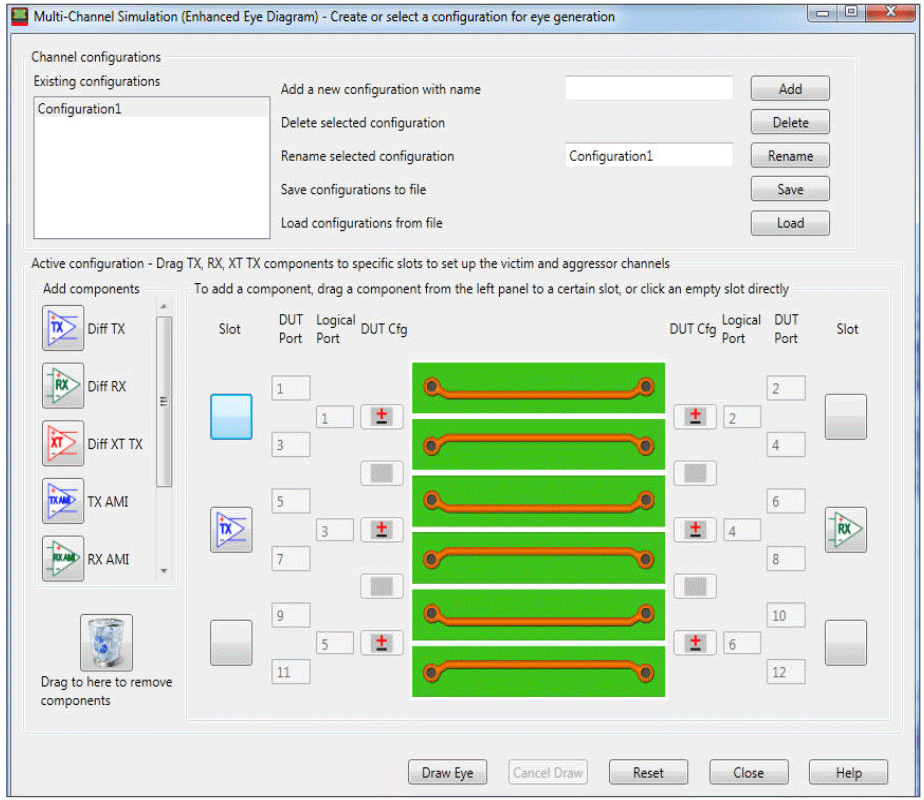Click Load to import configurations from file

tap(789, 222)
